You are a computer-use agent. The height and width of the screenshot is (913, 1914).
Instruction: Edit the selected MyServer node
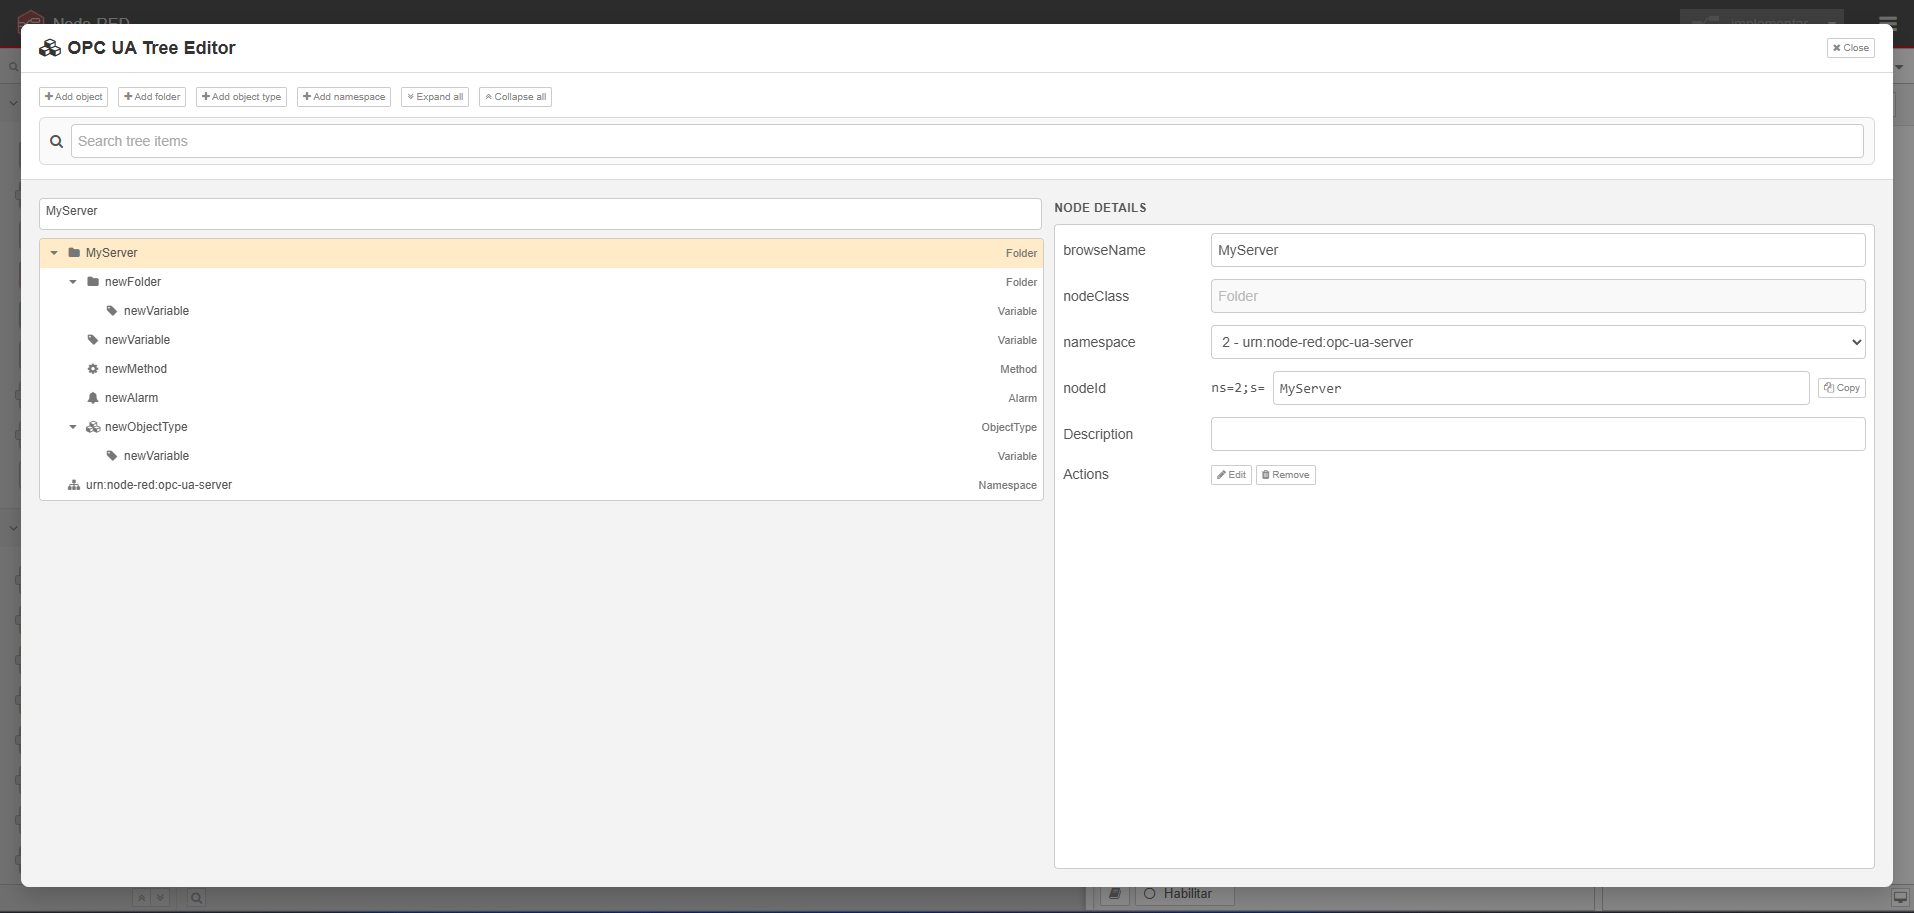coord(1231,475)
